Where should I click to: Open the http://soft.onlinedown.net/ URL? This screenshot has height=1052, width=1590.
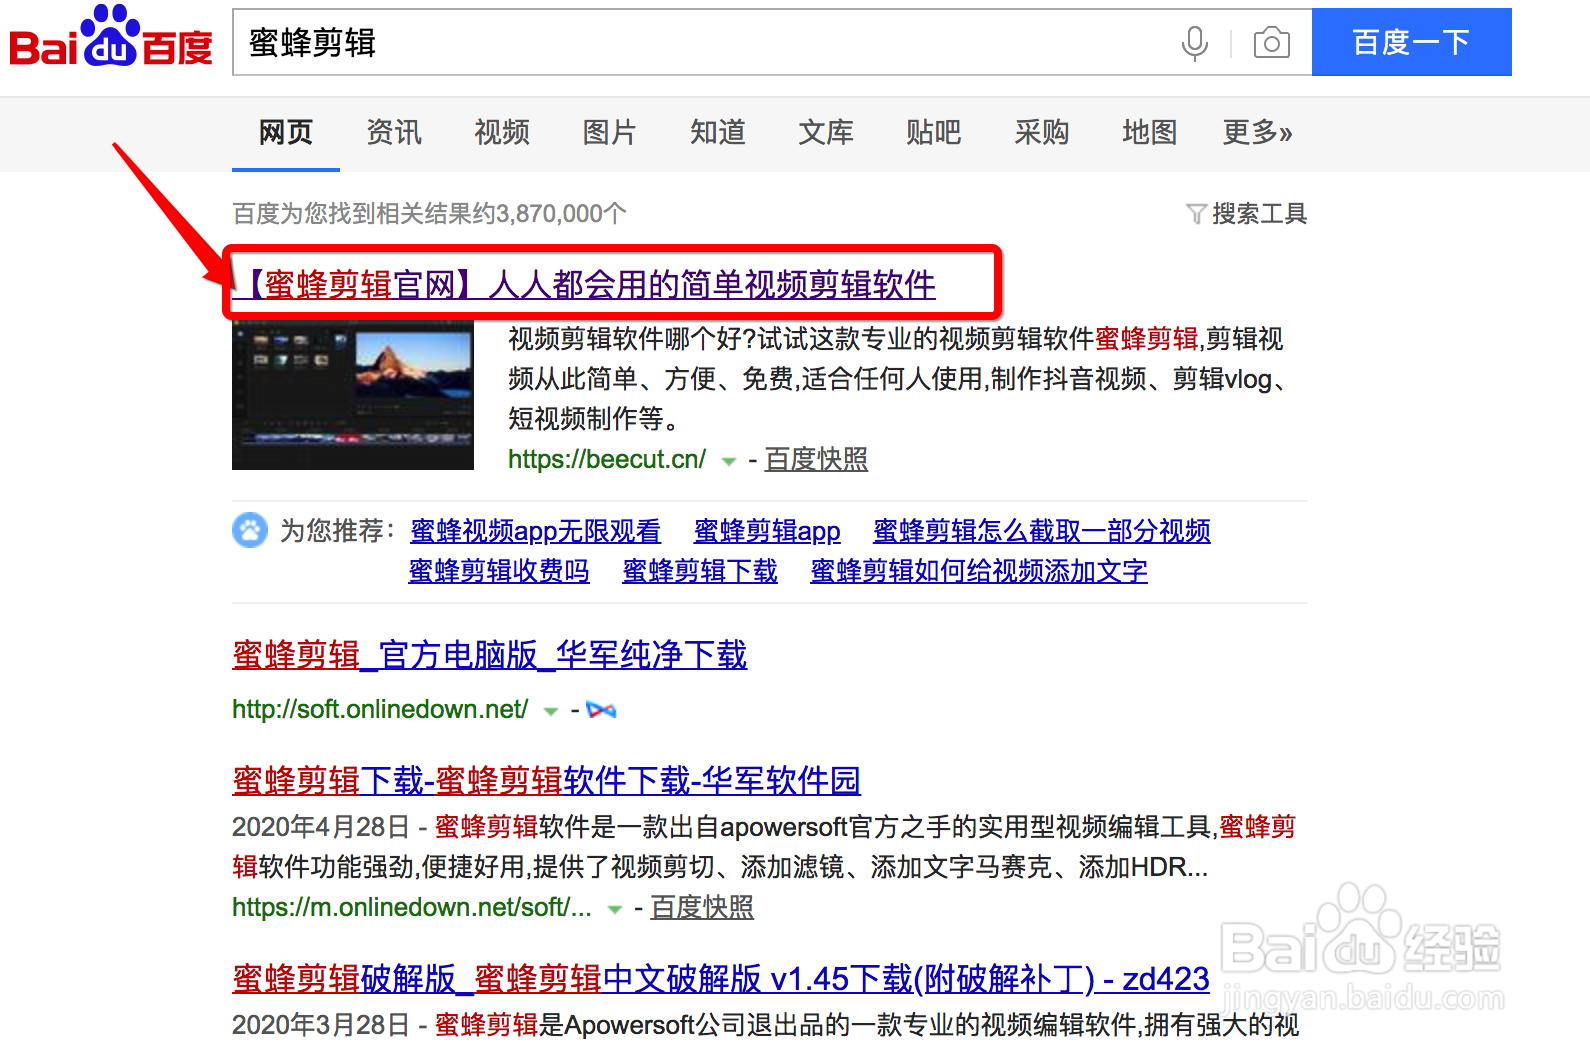coord(380,709)
